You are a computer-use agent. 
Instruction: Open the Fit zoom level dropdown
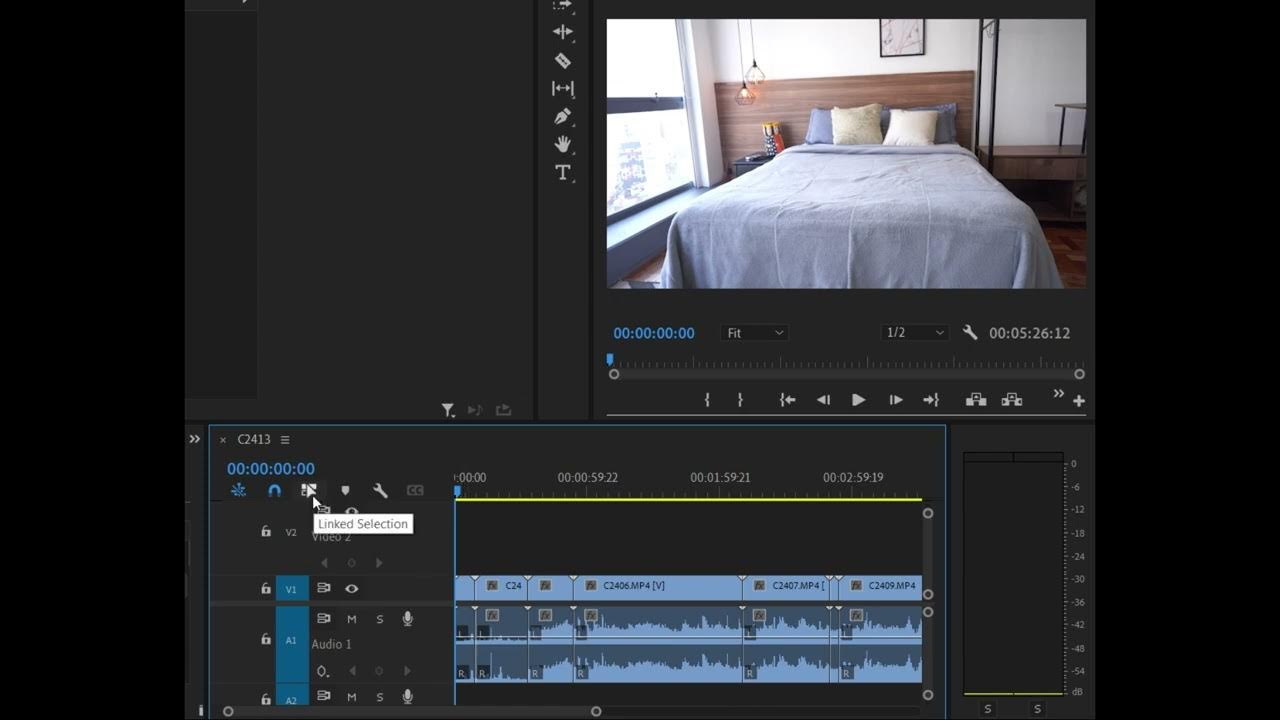(754, 333)
